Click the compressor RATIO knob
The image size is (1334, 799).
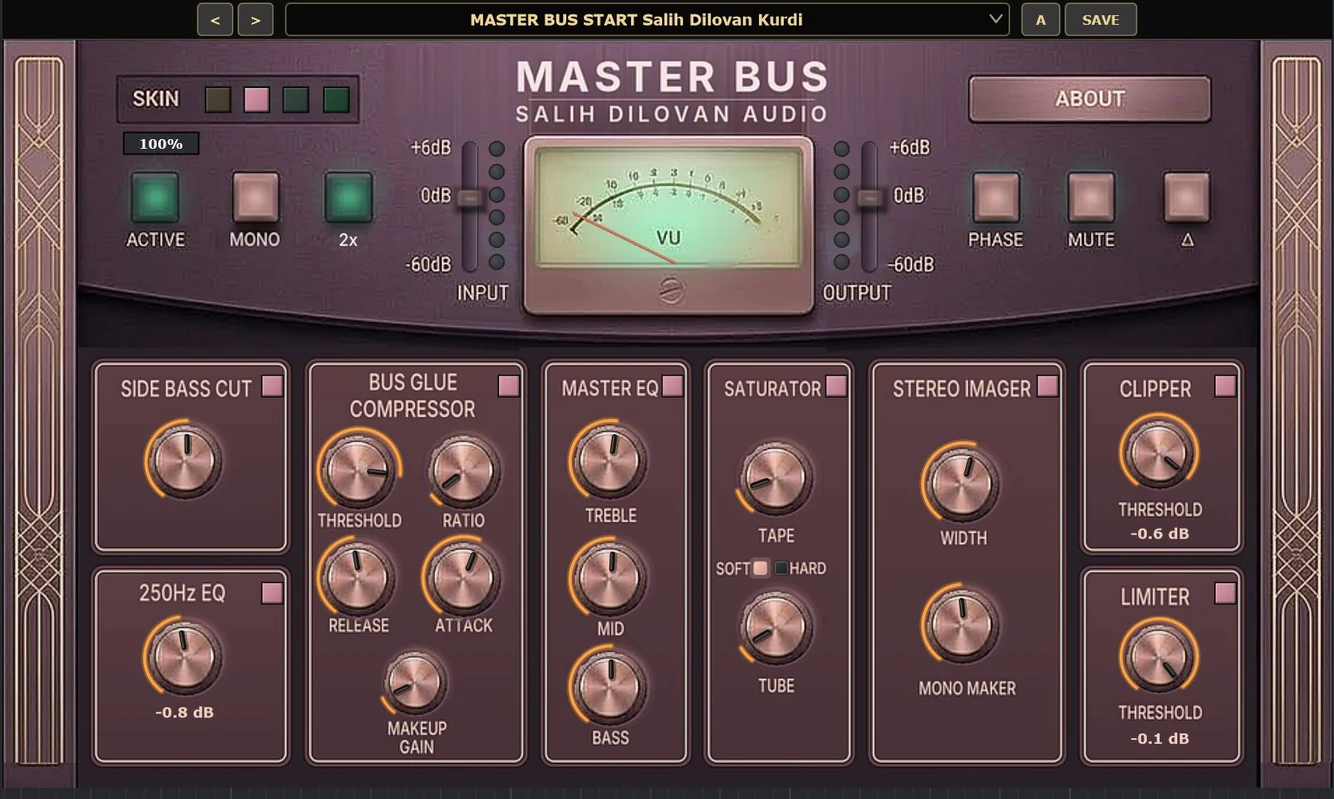(x=463, y=472)
